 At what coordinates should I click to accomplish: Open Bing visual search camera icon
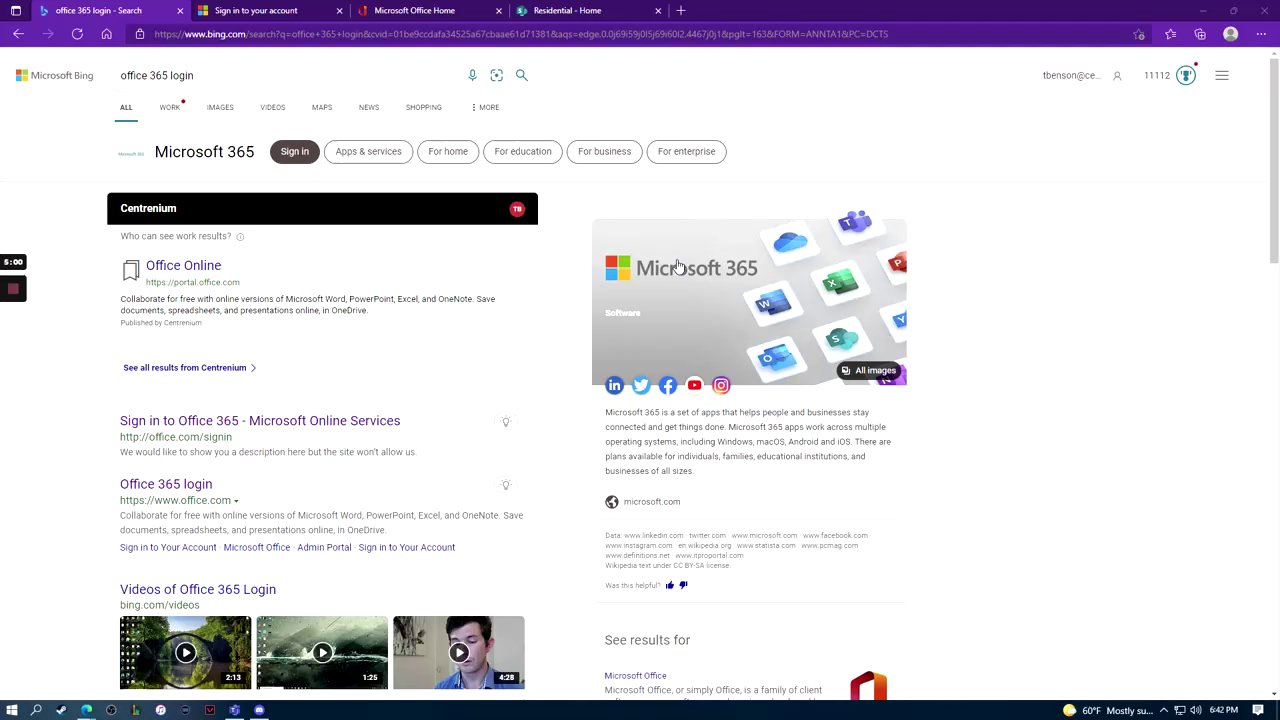click(x=497, y=75)
